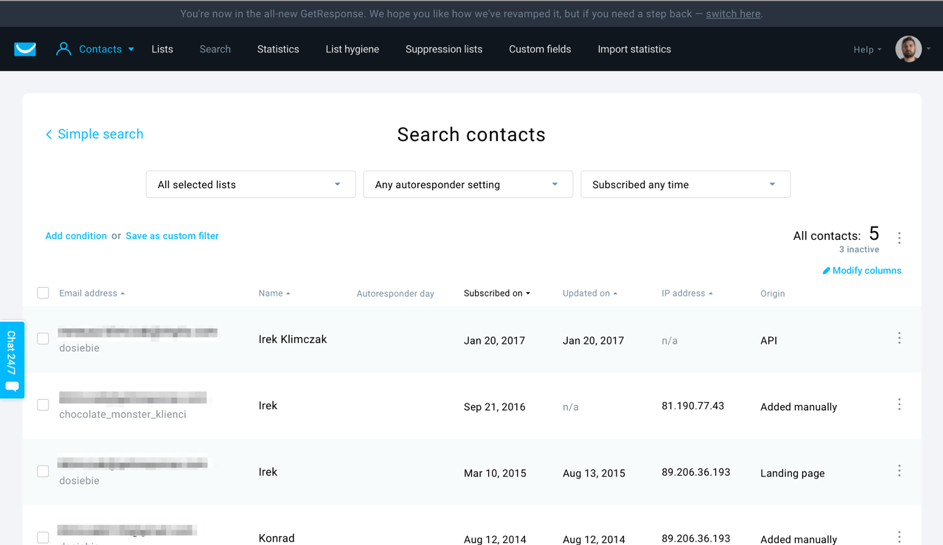Open the Chat 24/7 side widget
The height and width of the screenshot is (545, 943).
click(x=12, y=359)
